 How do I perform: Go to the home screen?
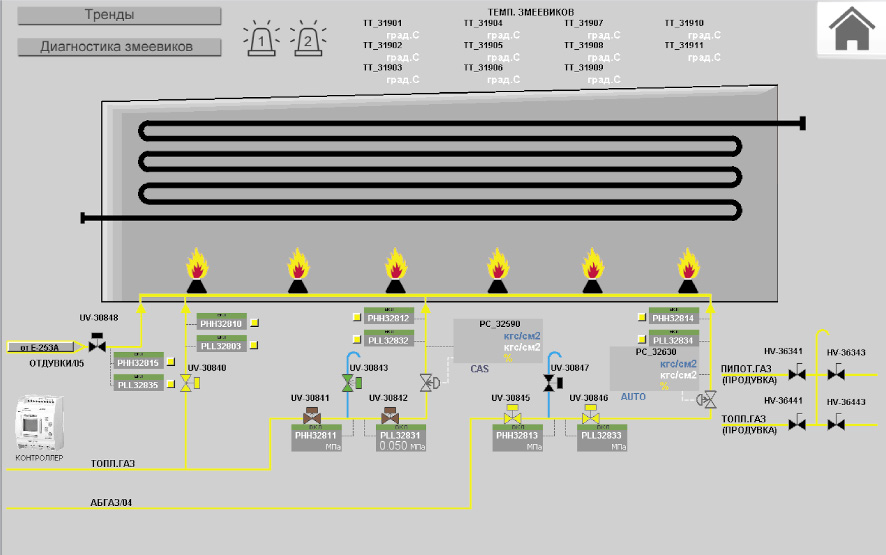[x=852, y=29]
